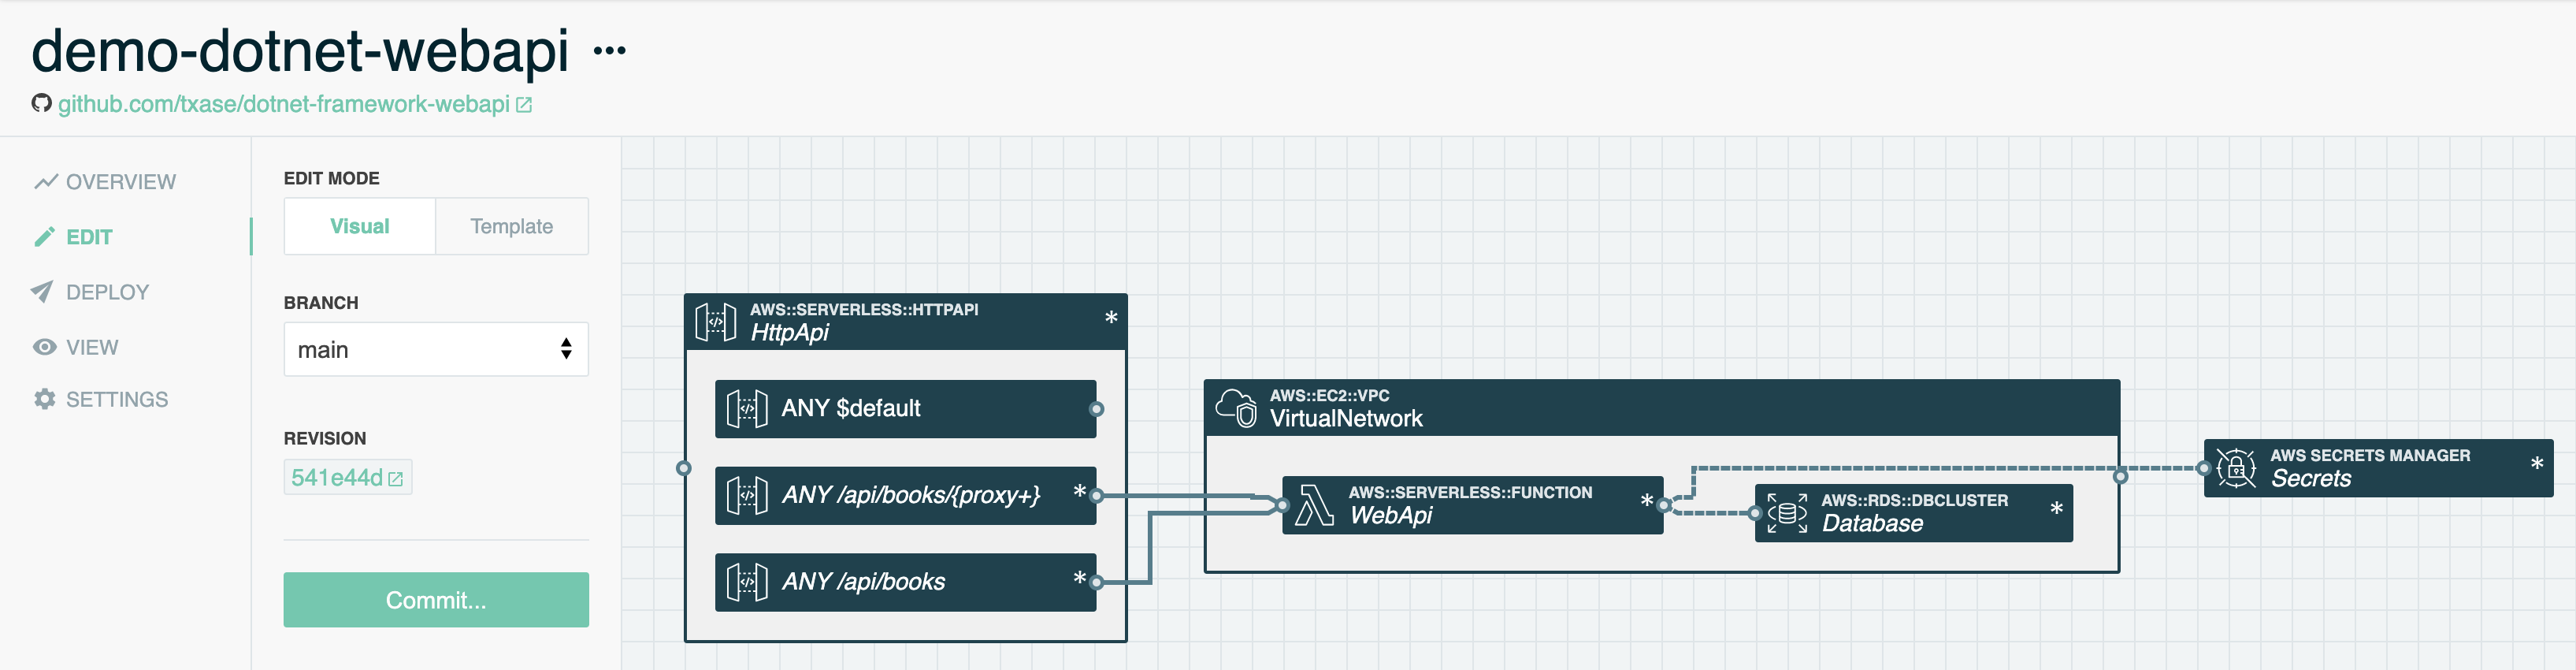
Task: Click the asterisk on Database node
Action: click(x=2056, y=509)
